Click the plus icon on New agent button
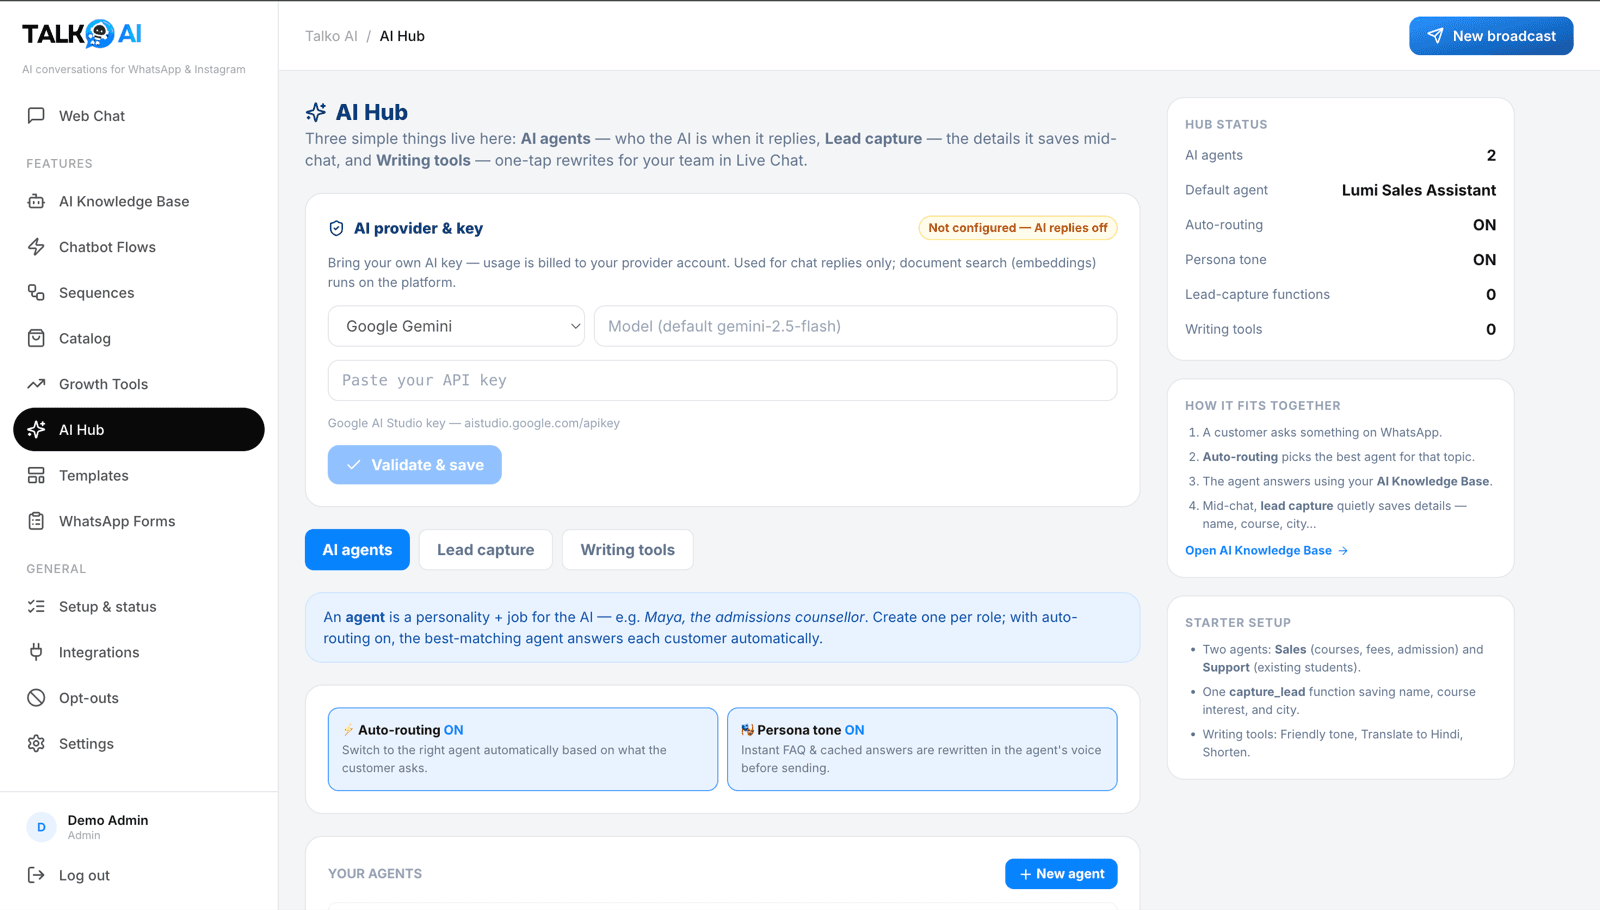Viewport: 1600px width, 910px height. 1025,874
